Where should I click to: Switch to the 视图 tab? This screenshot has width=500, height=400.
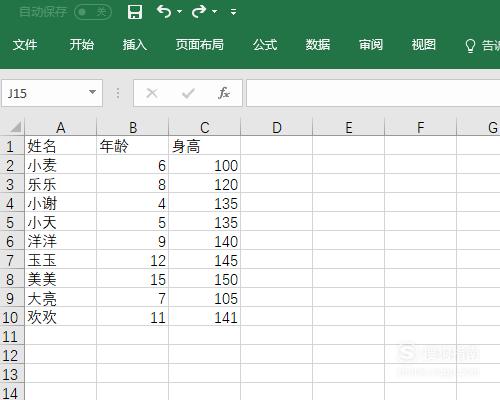424,44
